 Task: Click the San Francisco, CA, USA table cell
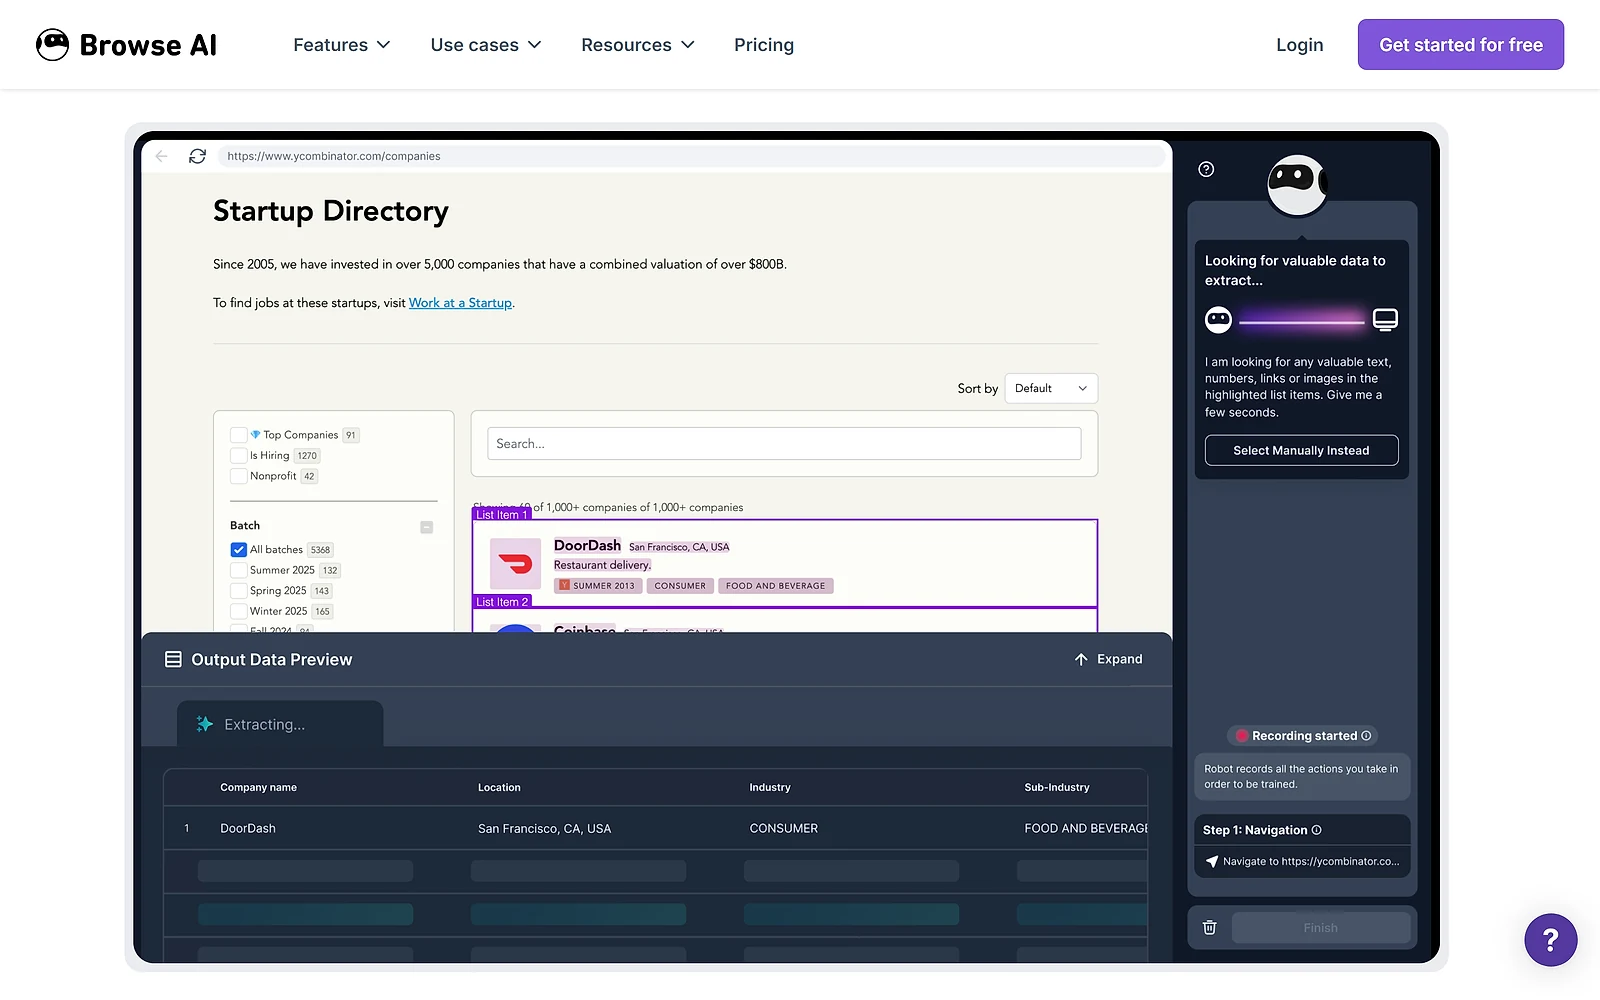[x=544, y=829]
